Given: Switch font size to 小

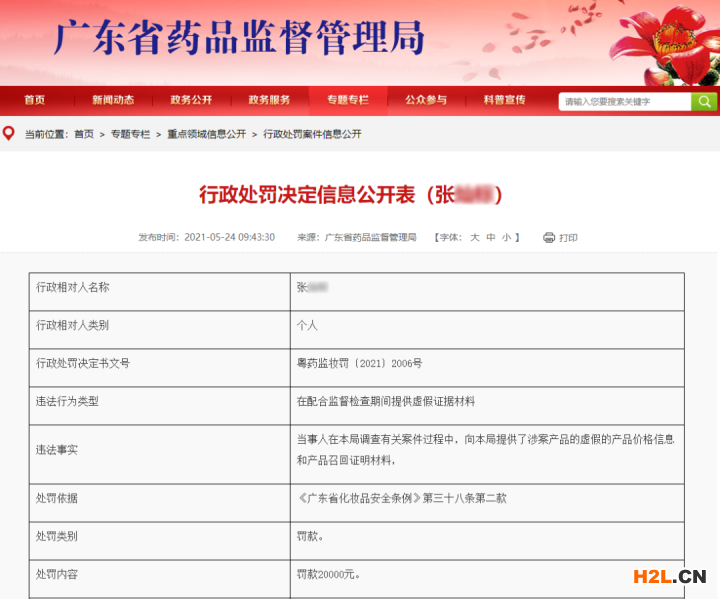Looking at the screenshot, I should pyautogui.click(x=506, y=237).
